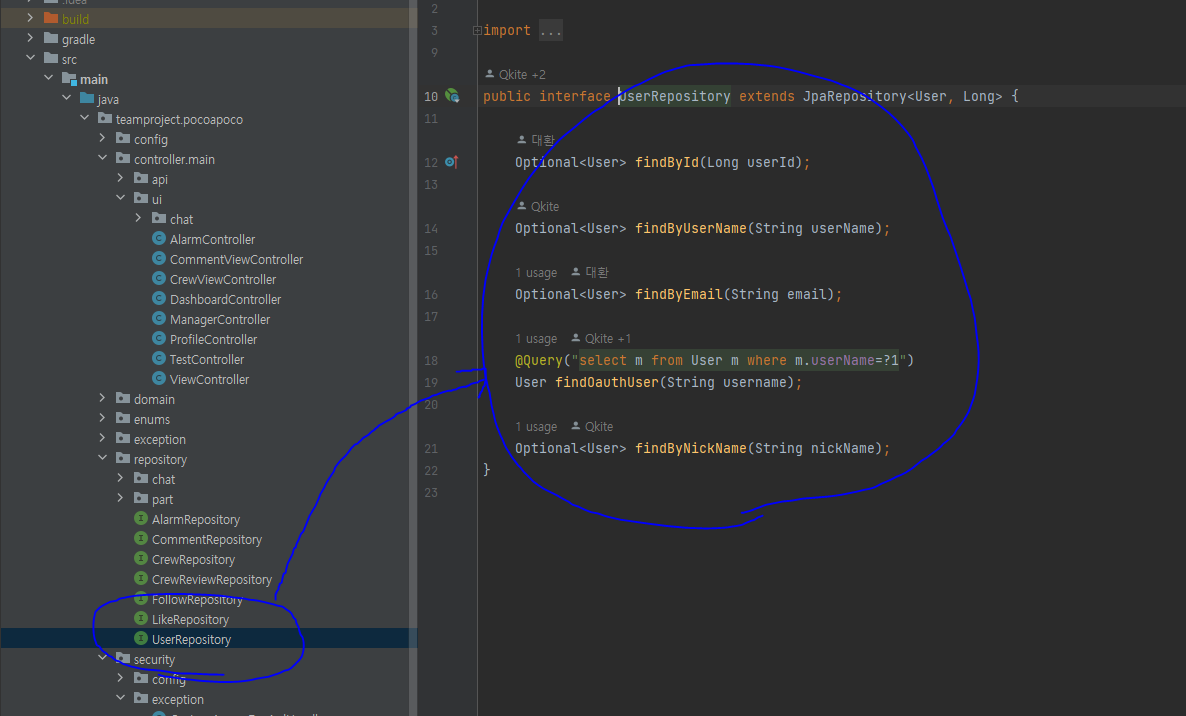Click the TestController class icon

[159, 358]
